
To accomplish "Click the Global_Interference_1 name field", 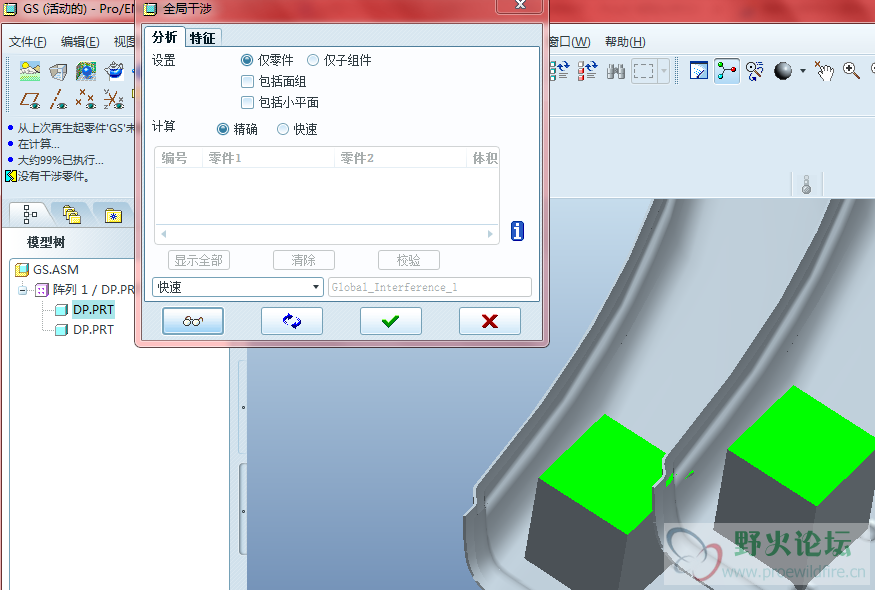I will (x=430, y=287).
